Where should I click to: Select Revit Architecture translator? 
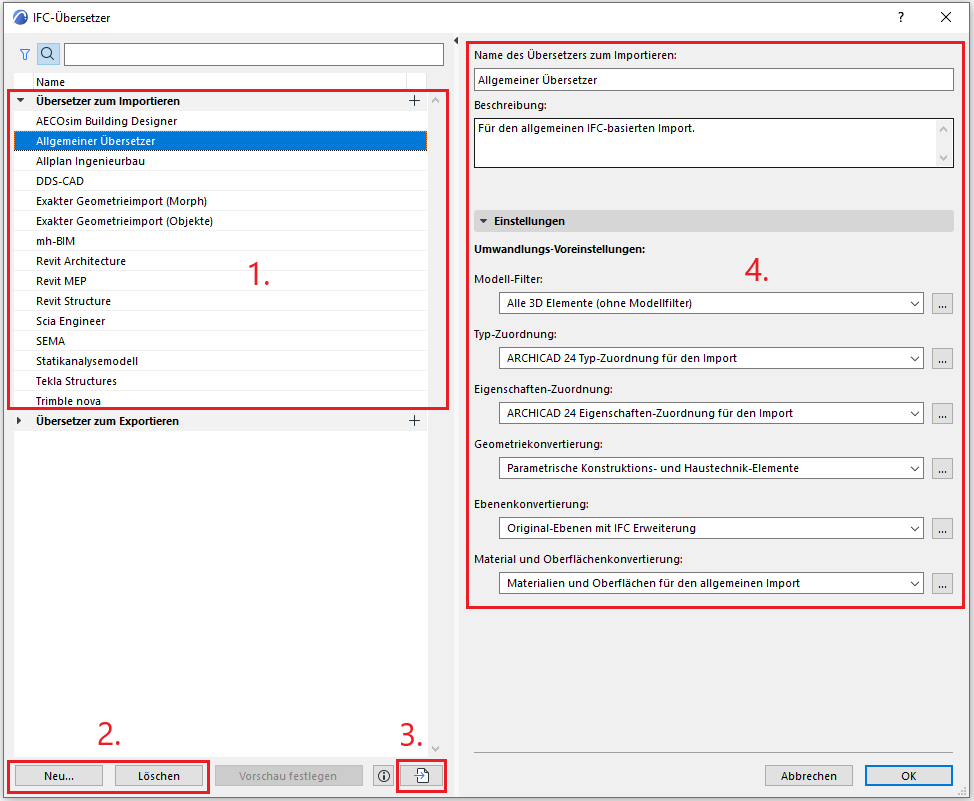click(x=81, y=261)
